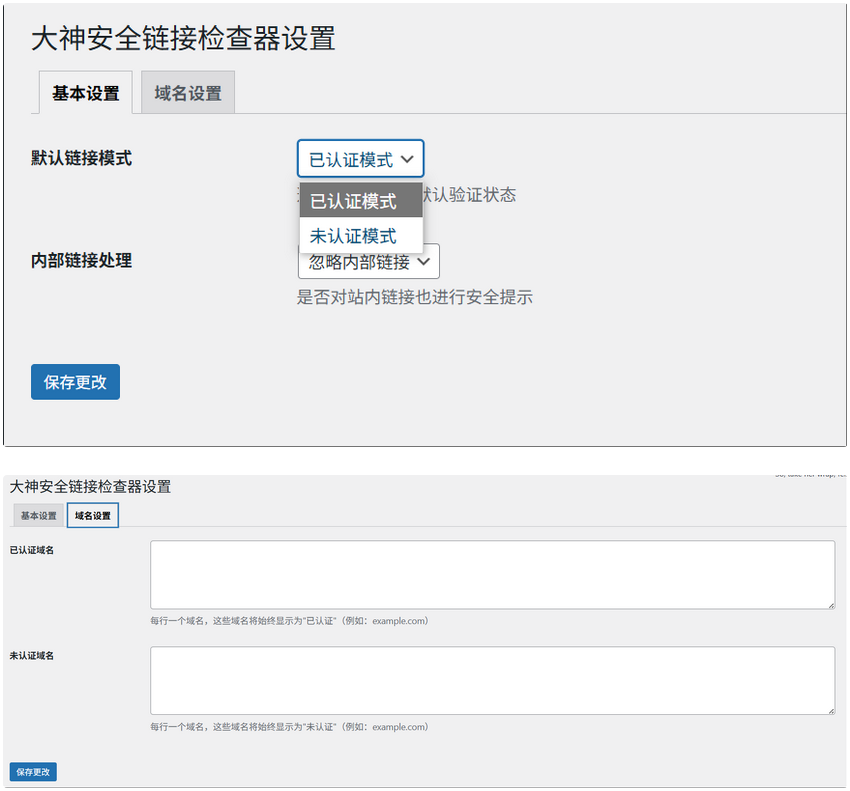This screenshot has height=791, width=850.
Task: Click the 内部链接处理 field label
Action: click(81, 261)
